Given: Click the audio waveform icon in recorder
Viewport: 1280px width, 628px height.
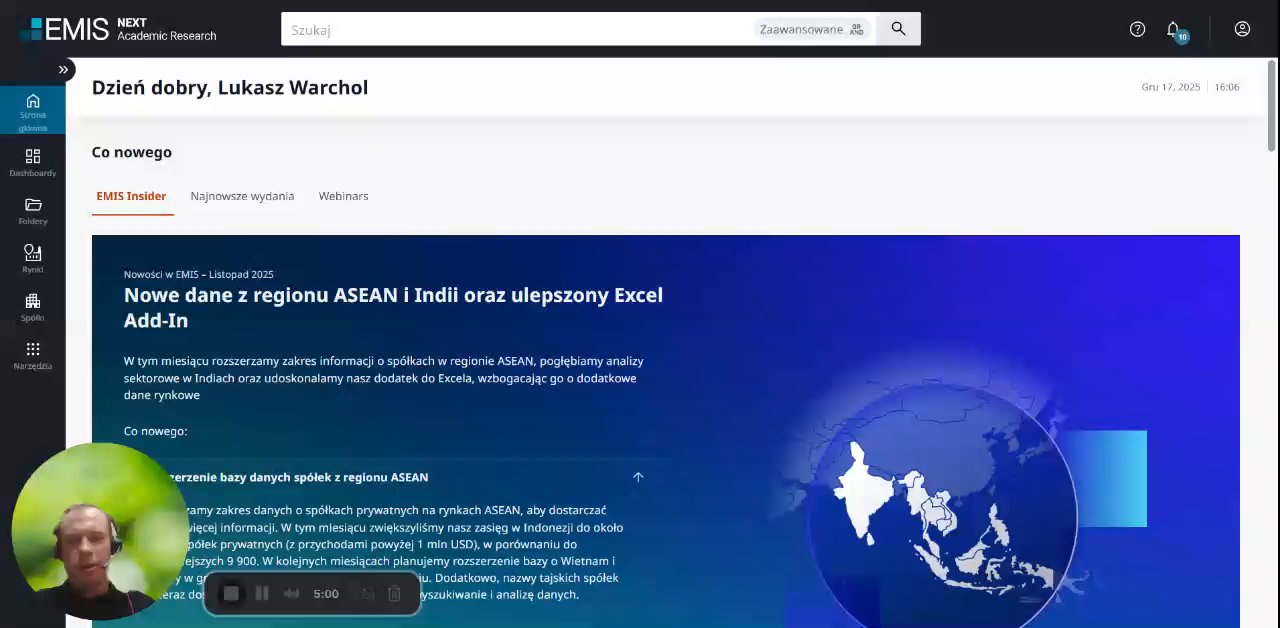Looking at the screenshot, I should (x=291, y=594).
